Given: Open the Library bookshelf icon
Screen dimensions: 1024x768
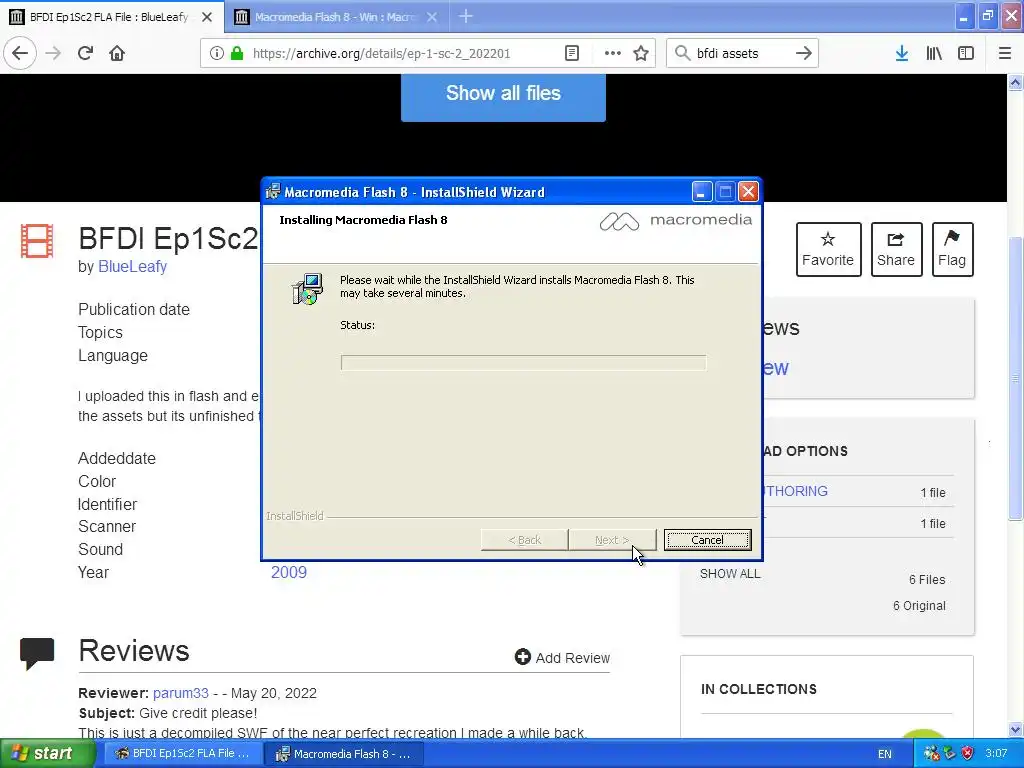Looking at the screenshot, I should click(934, 53).
